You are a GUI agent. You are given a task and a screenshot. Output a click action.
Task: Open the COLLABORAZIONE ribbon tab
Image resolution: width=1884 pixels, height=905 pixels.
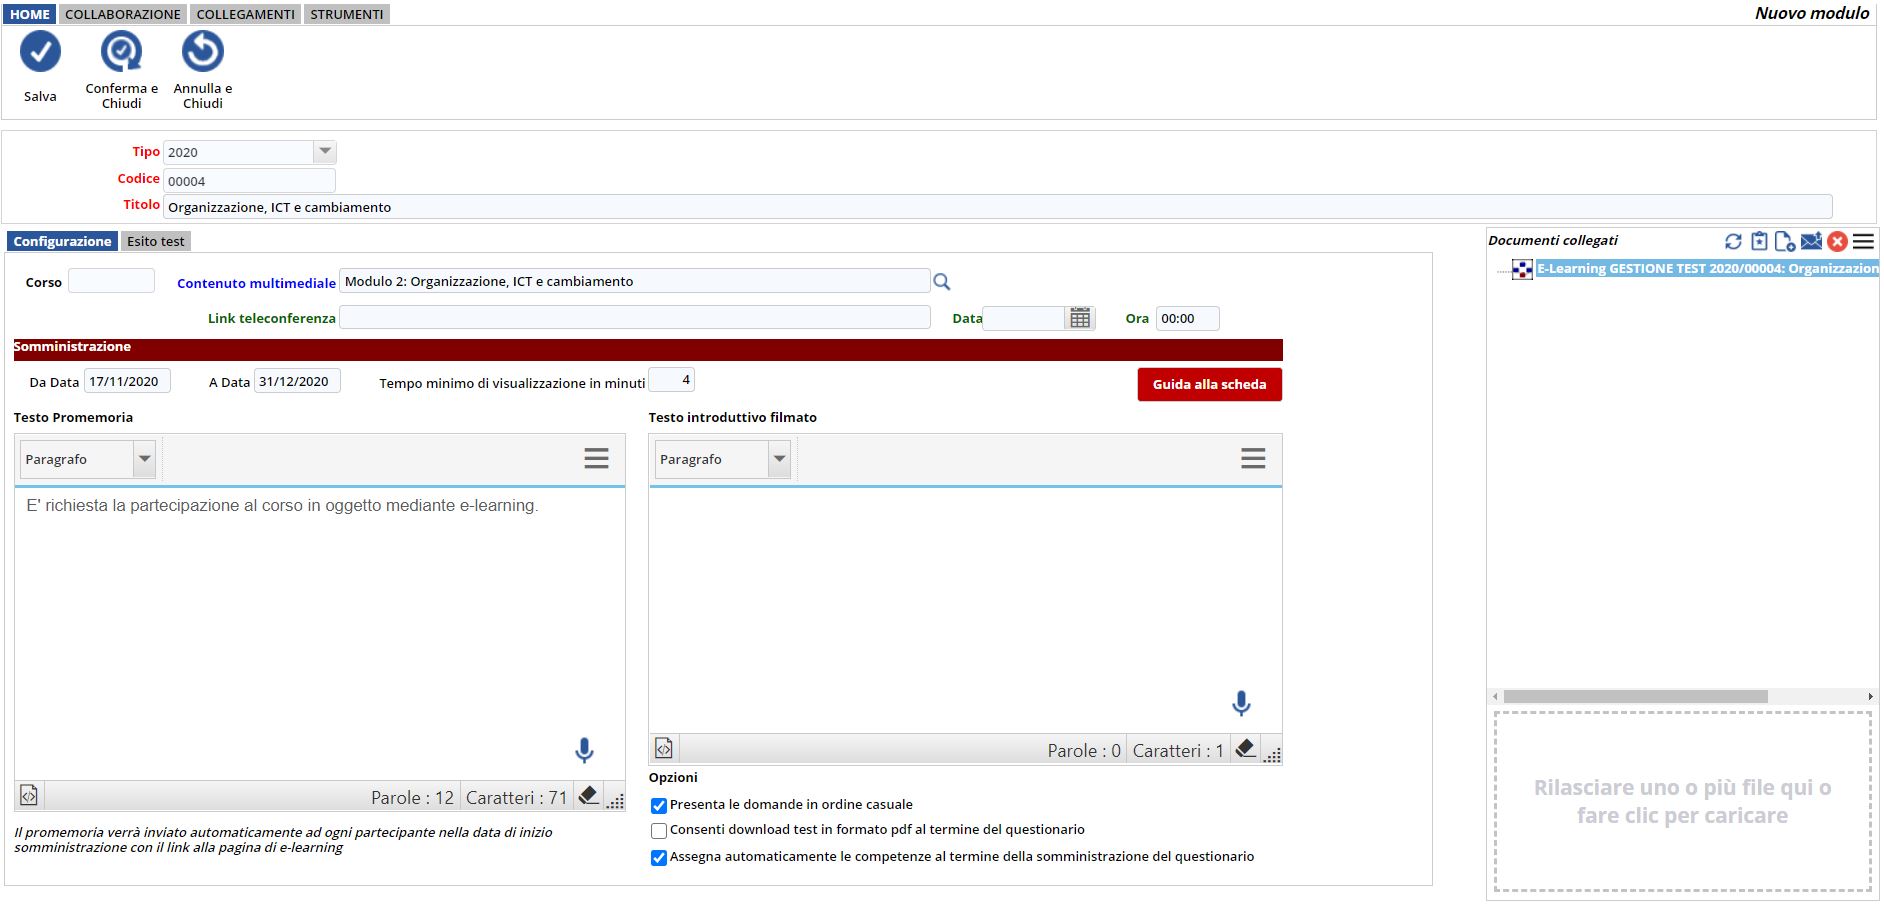pos(123,14)
